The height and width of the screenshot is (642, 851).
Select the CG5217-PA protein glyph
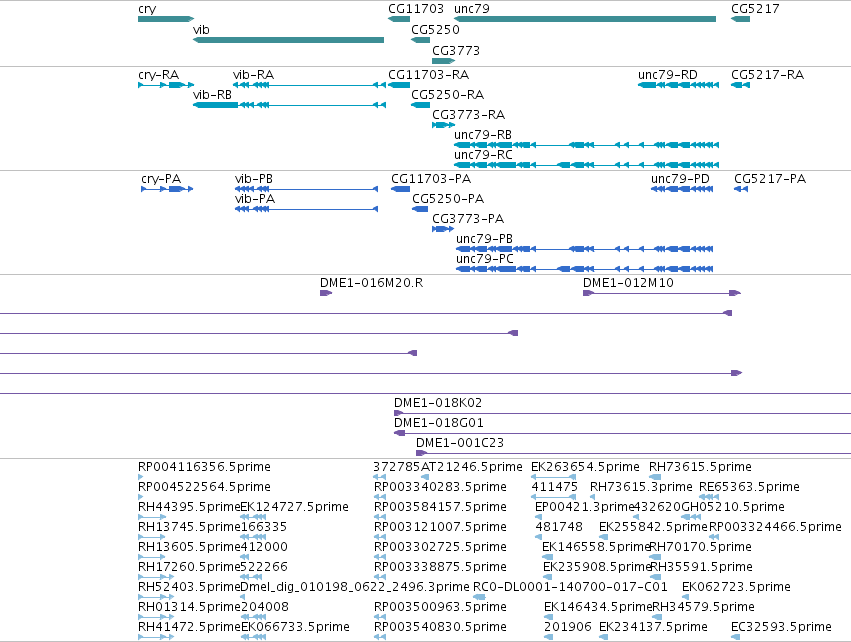[741, 189]
